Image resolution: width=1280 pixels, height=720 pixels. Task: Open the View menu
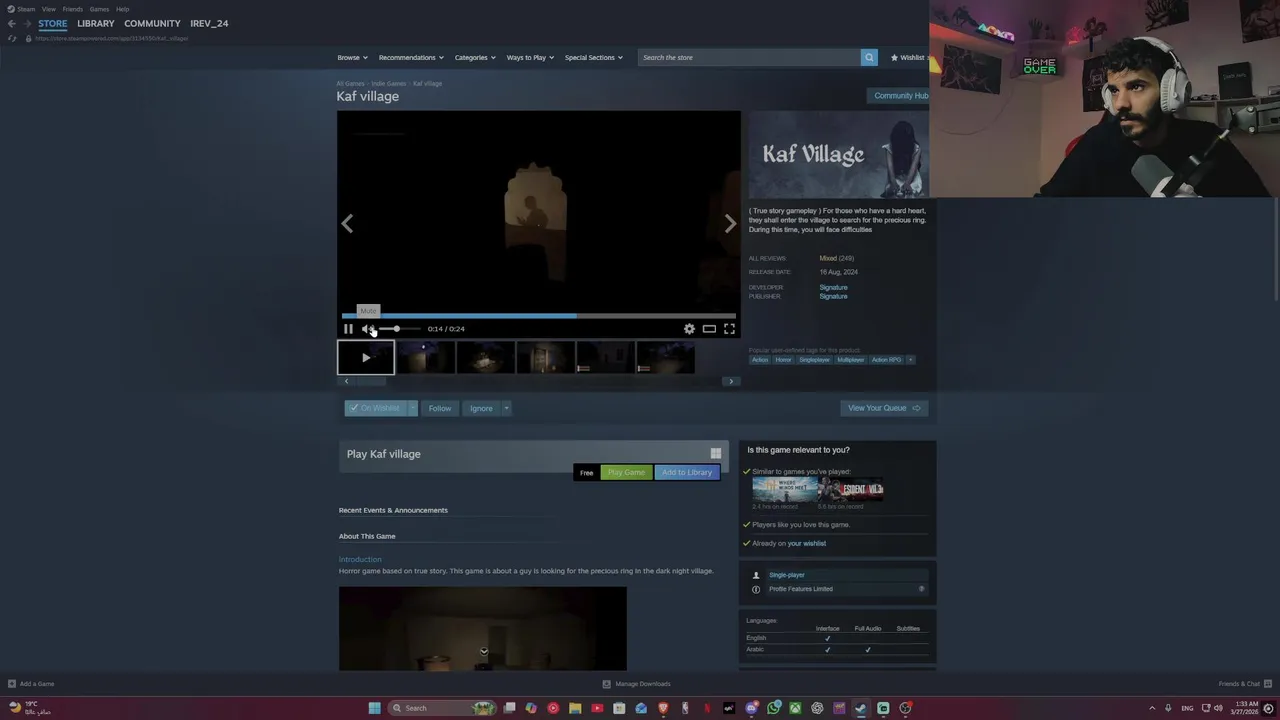coord(48,9)
